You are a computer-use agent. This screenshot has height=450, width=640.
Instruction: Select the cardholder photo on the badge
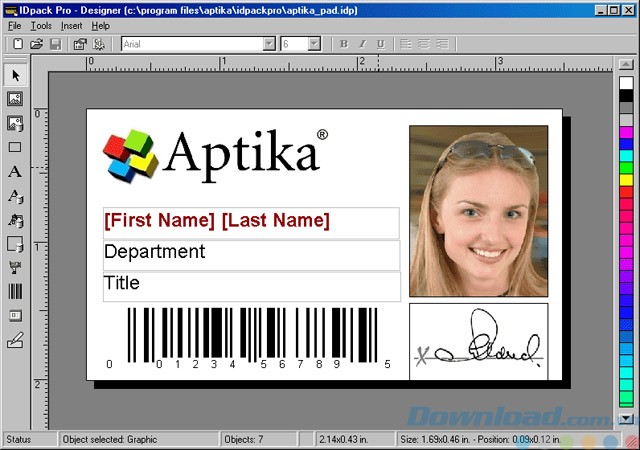tap(478, 210)
